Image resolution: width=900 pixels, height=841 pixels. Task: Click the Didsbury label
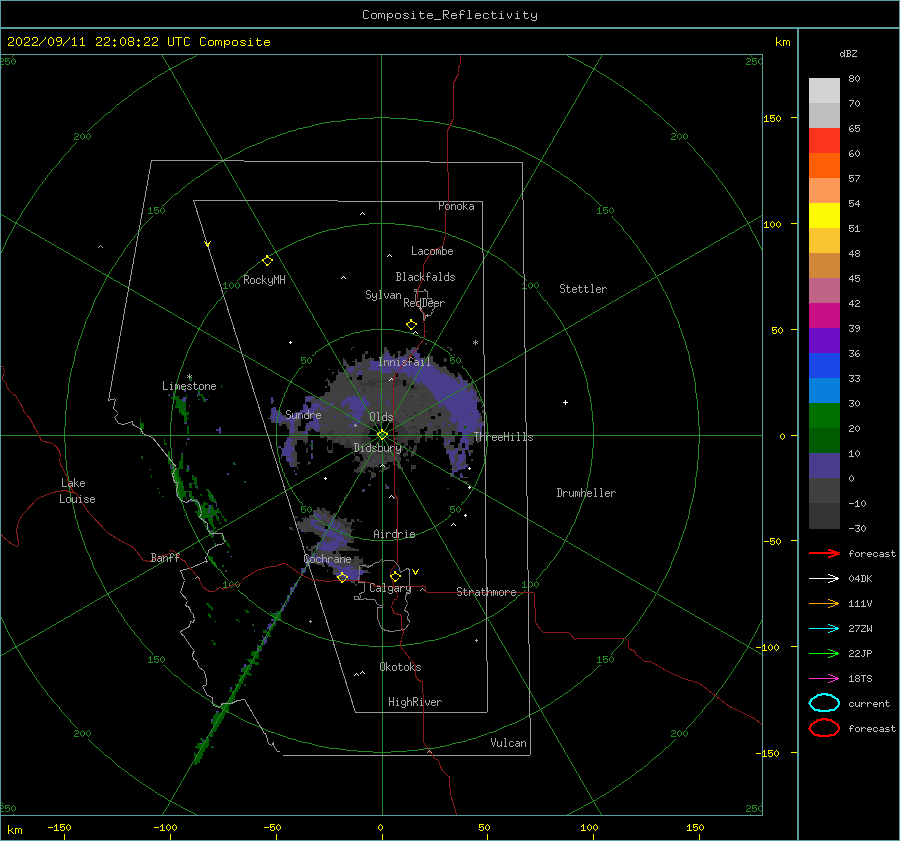377,448
